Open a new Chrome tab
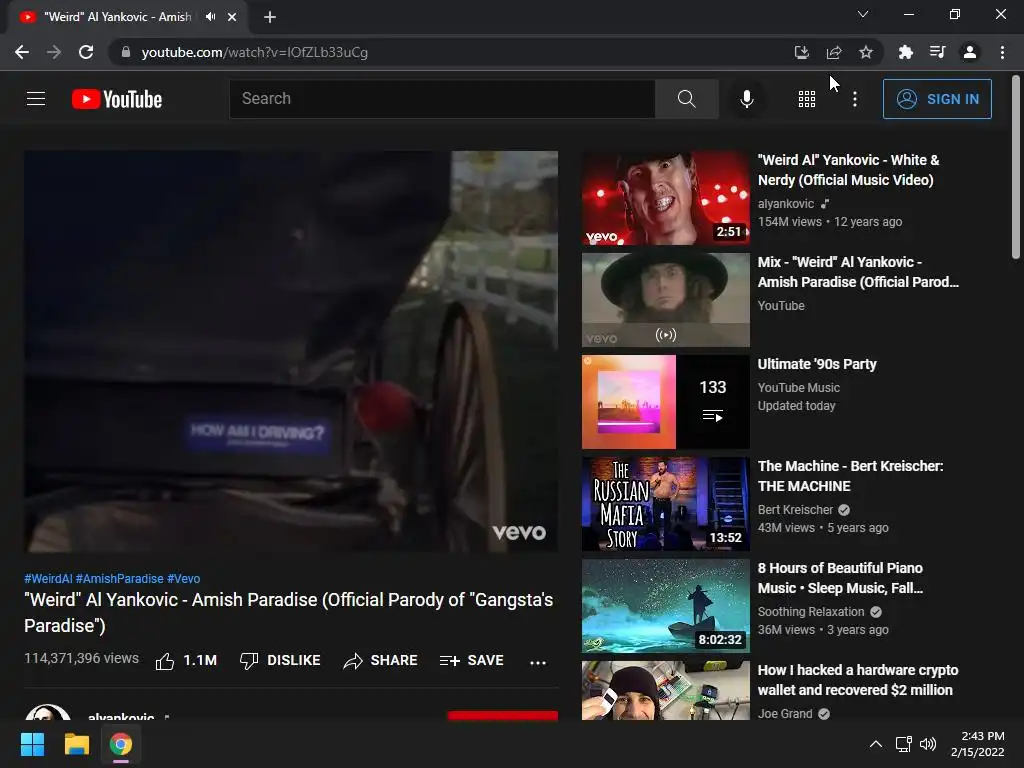 coord(270,17)
